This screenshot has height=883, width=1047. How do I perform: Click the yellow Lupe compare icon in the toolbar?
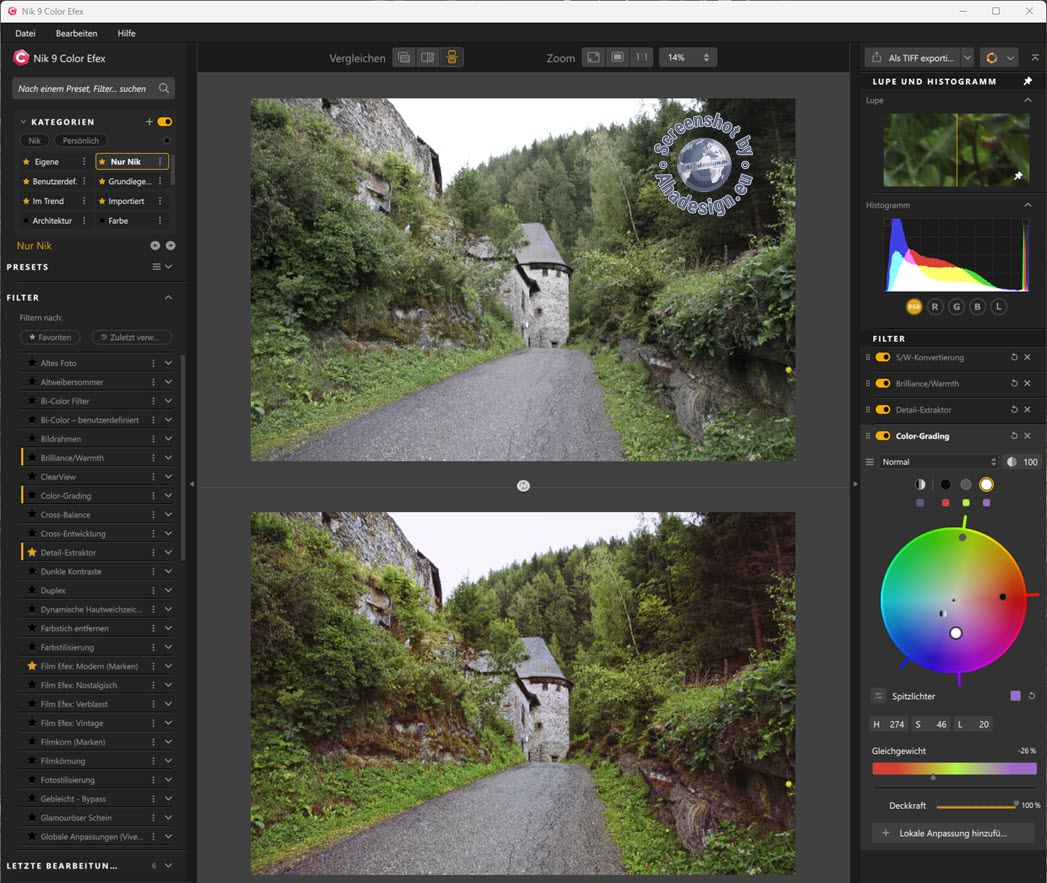tap(451, 57)
